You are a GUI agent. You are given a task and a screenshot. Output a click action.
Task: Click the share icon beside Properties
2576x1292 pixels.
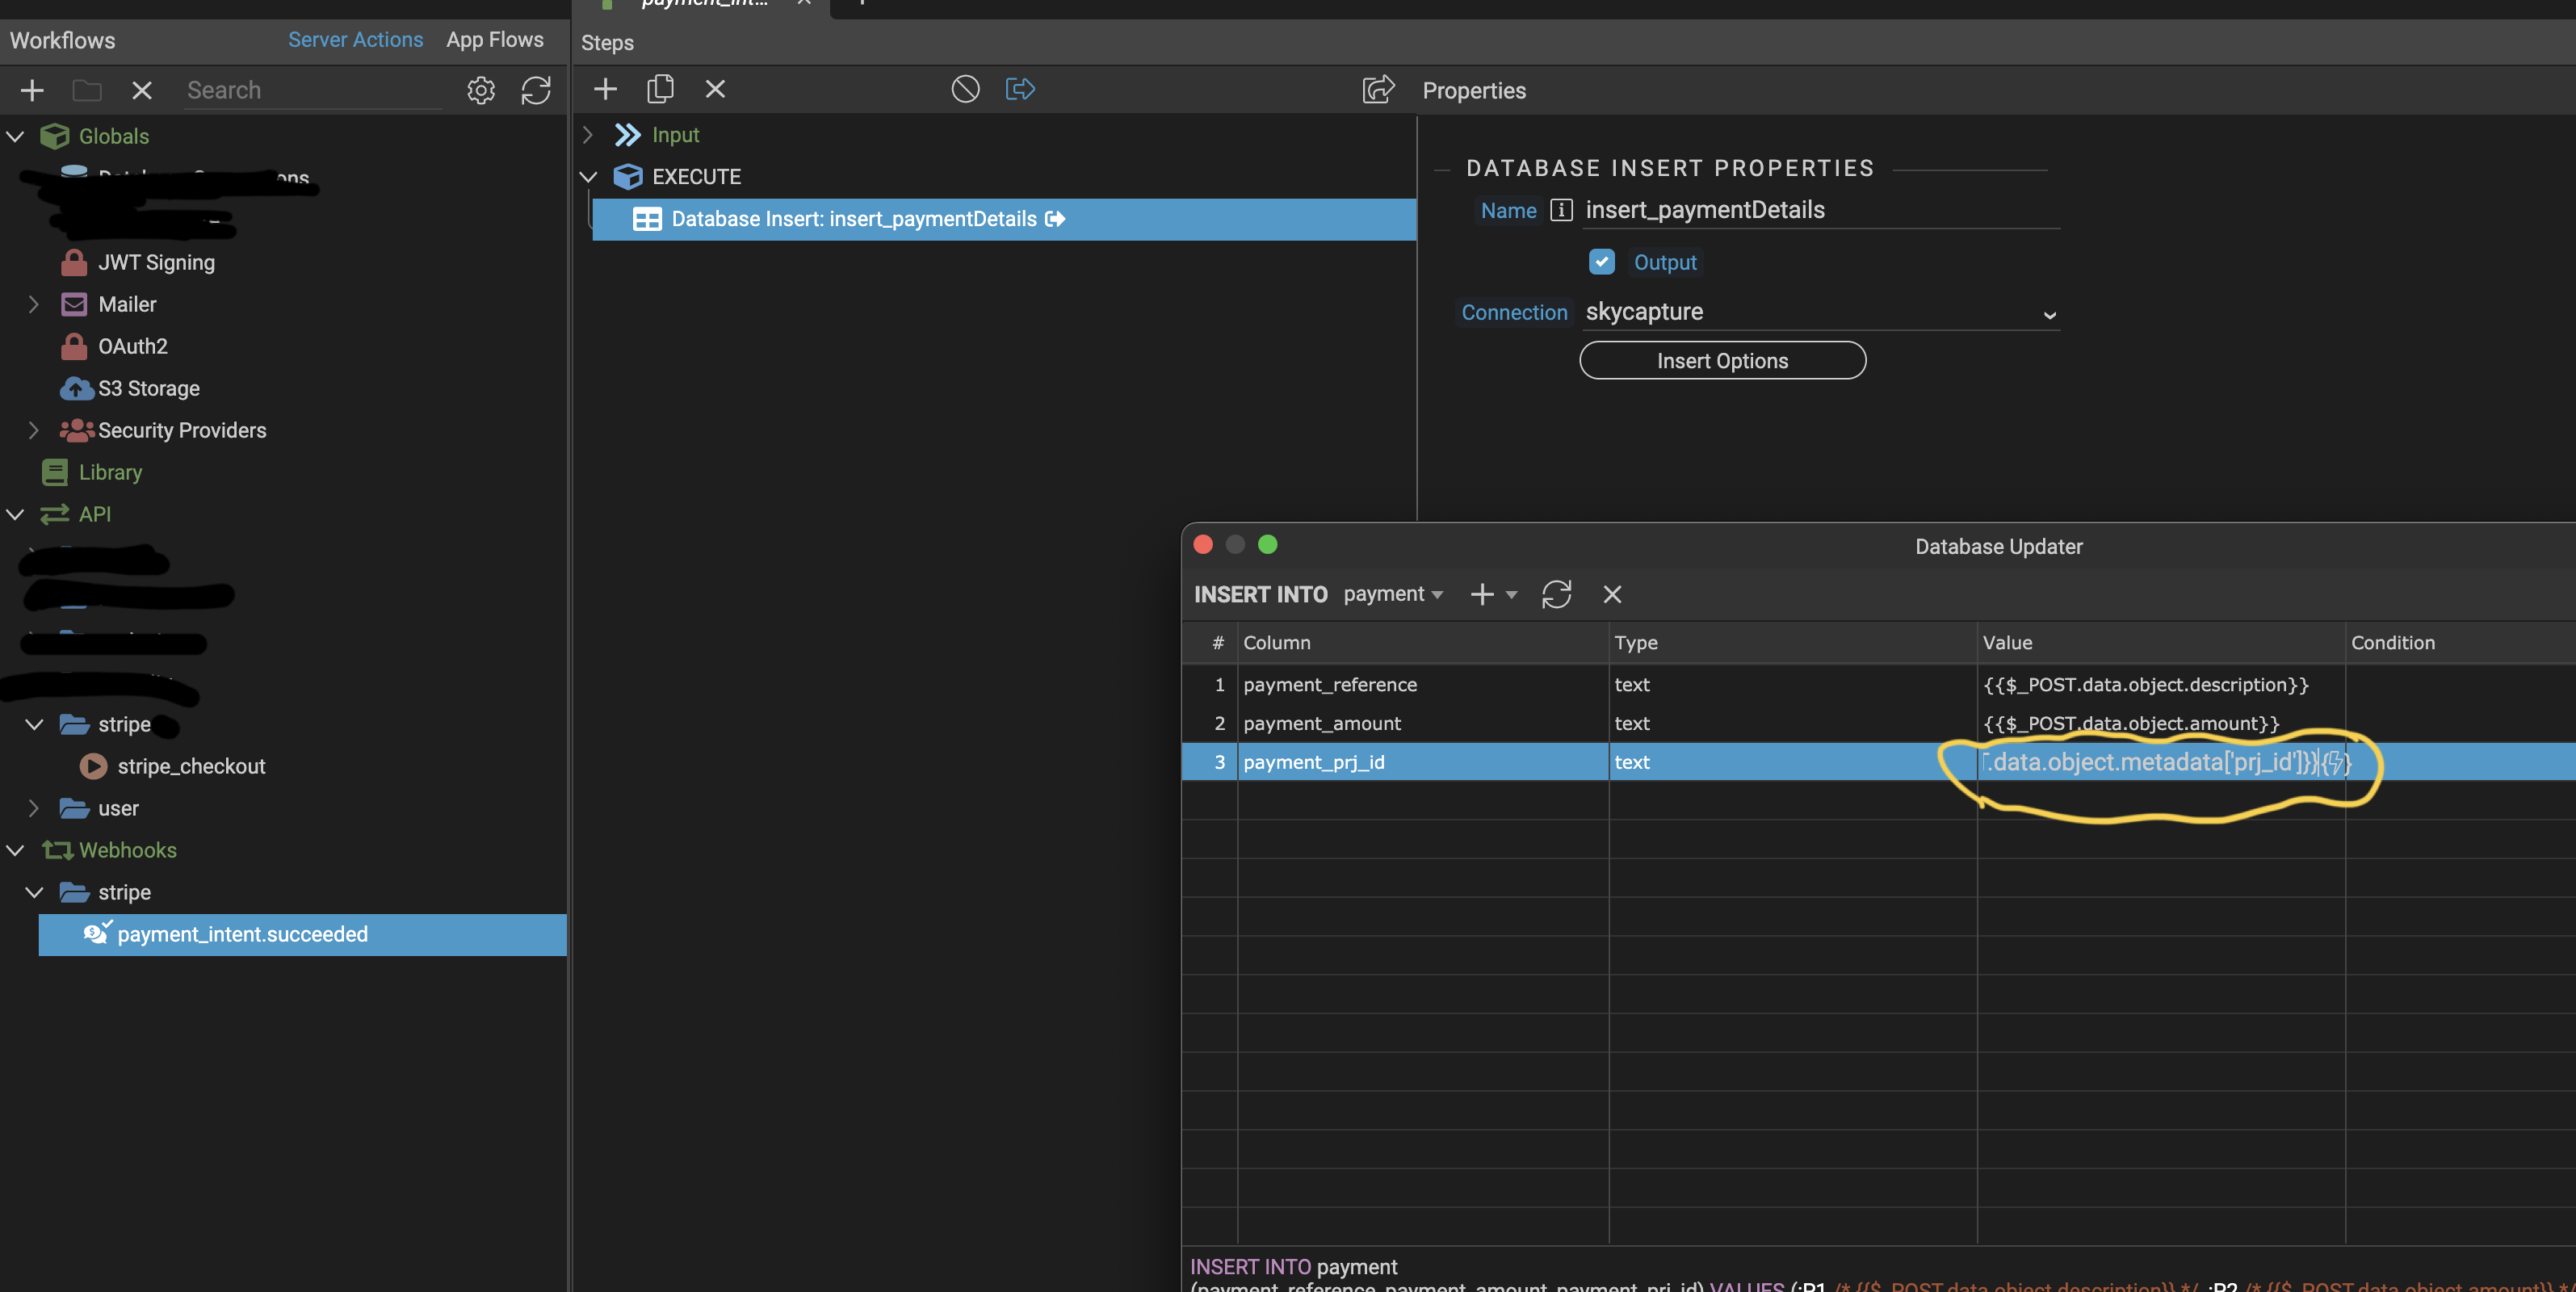click(x=1378, y=89)
